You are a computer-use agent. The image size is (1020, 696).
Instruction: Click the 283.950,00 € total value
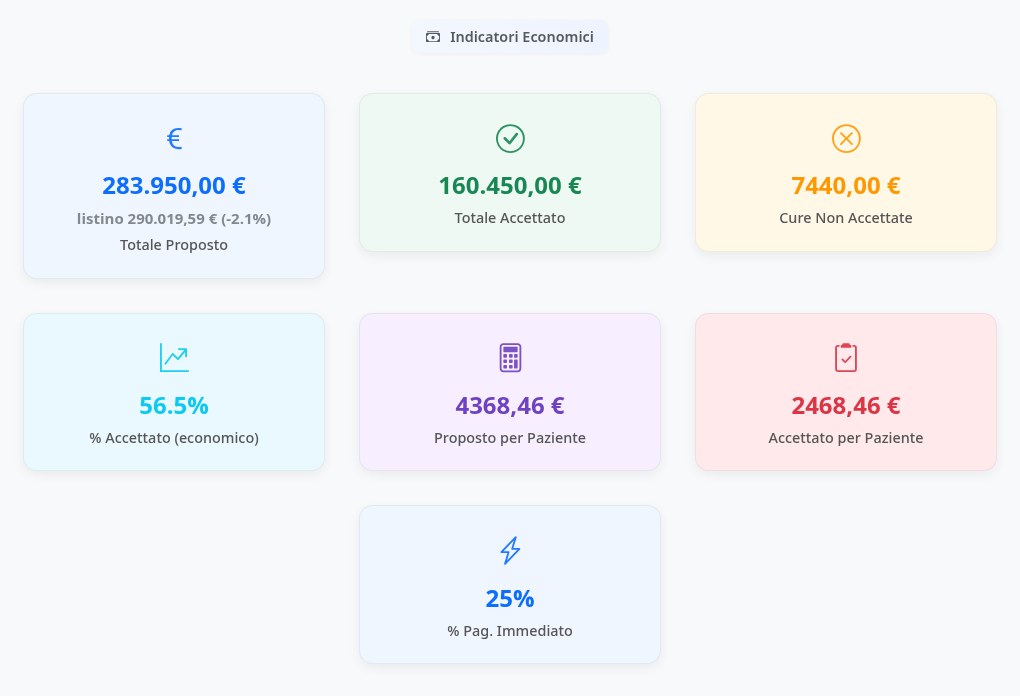pos(174,185)
